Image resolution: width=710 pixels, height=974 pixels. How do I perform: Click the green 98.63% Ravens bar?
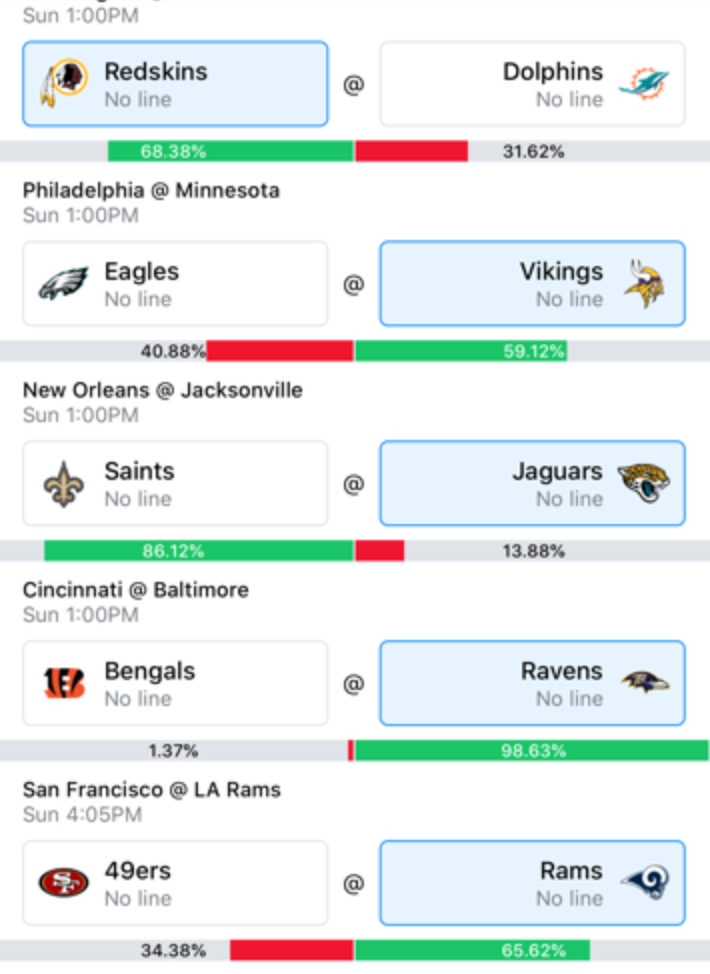[x=532, y=750]
